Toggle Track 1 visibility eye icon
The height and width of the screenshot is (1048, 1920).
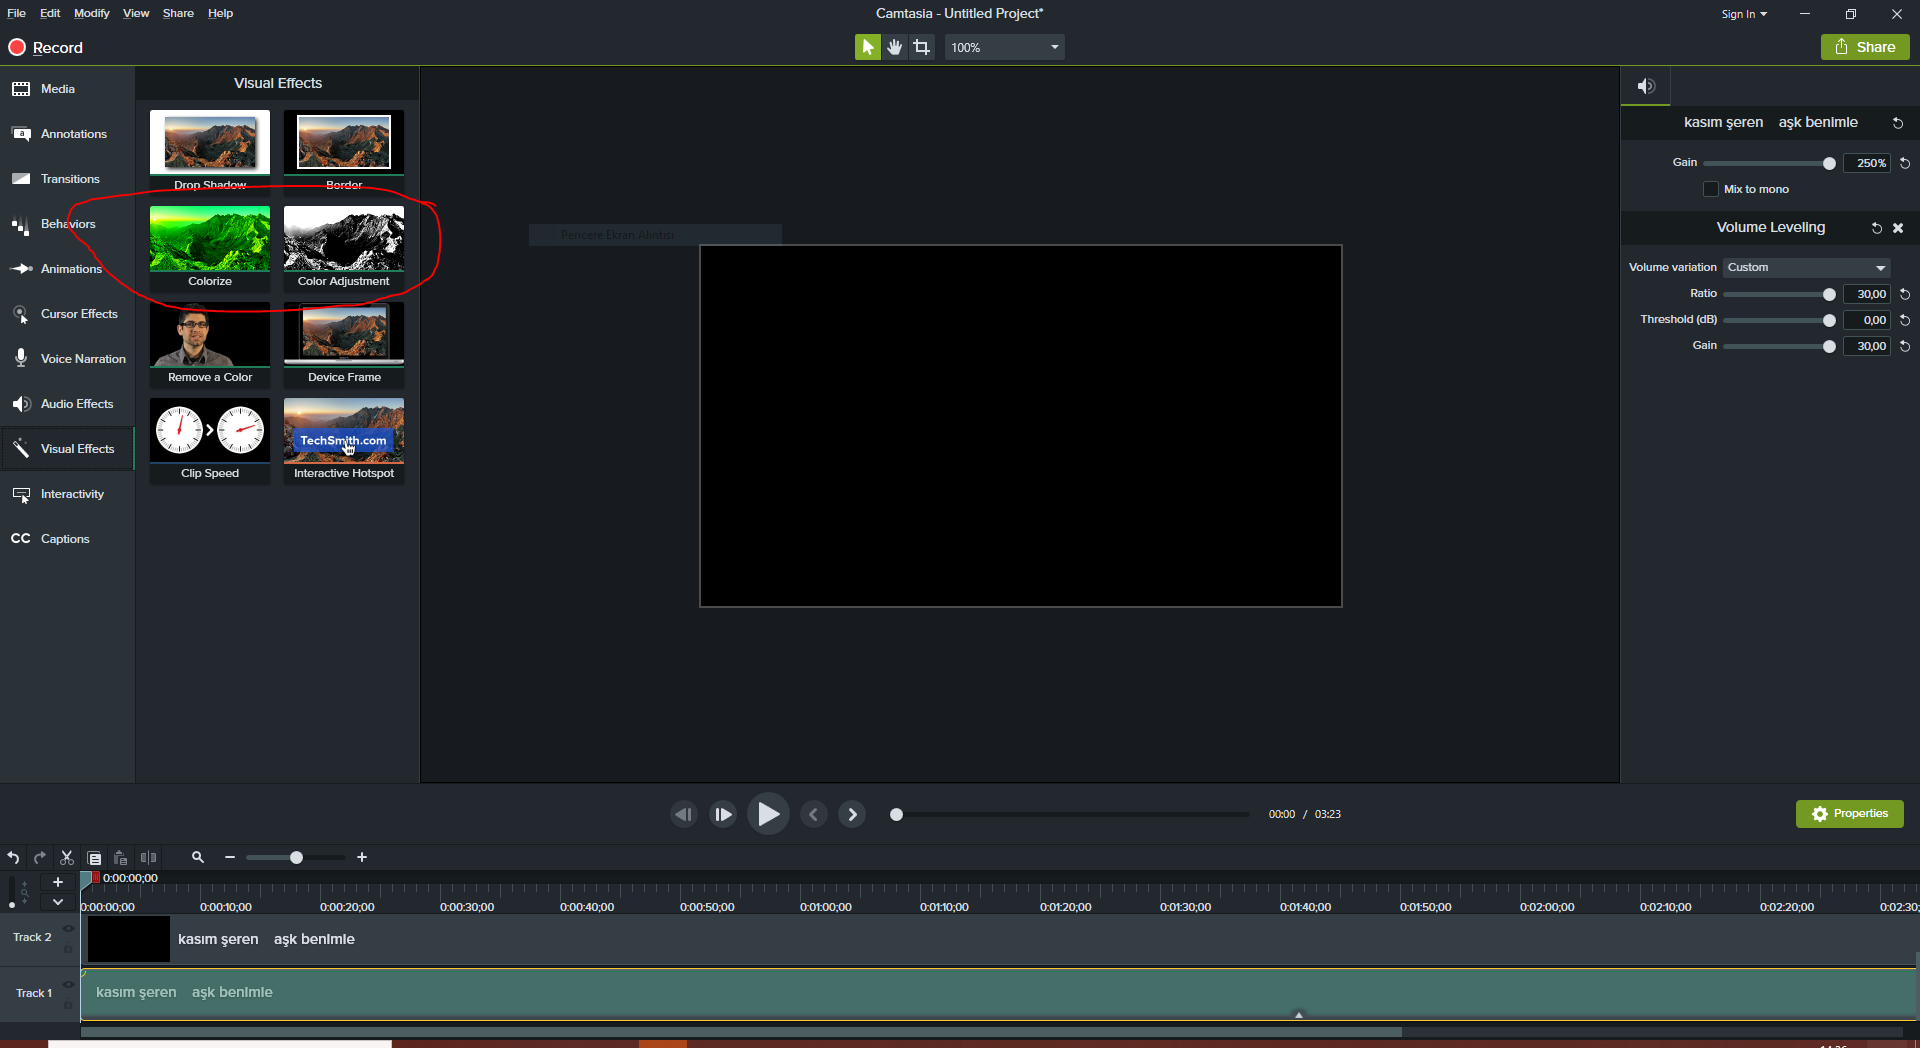[x=68, y=984]
